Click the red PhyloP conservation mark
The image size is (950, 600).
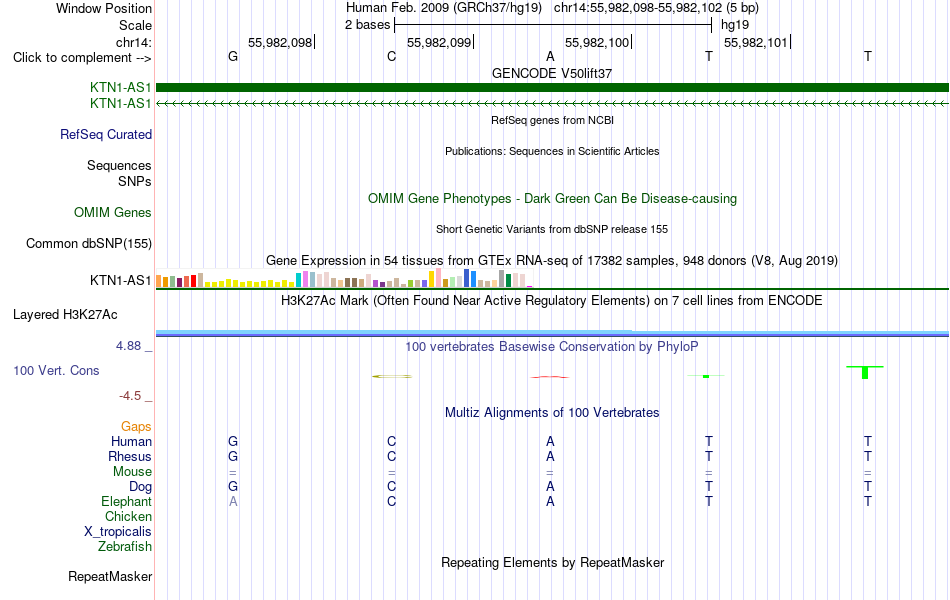550,377
